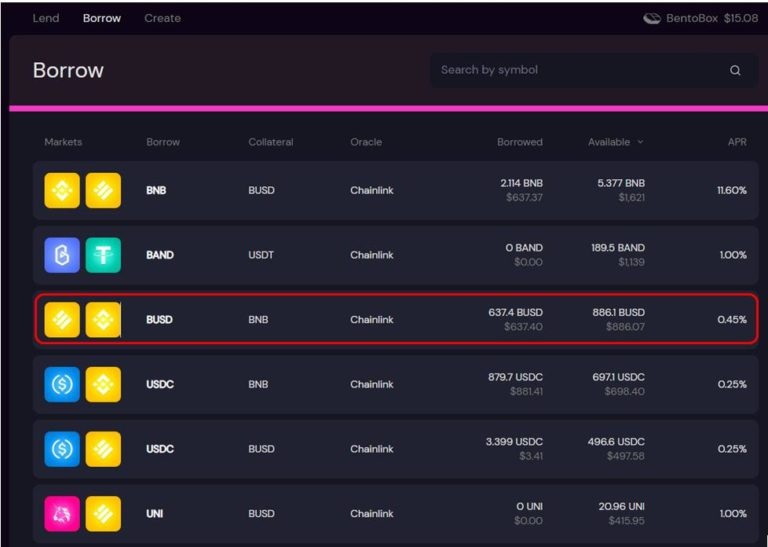This screenshot has height=547, width=768.
Task: Click the pink UNI unicorn icon
Action: (x=62, y=514)
